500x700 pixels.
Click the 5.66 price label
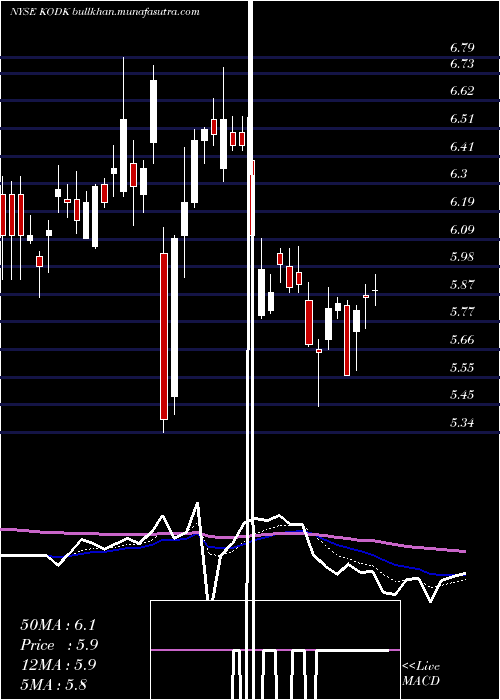[x=462, y=340]
